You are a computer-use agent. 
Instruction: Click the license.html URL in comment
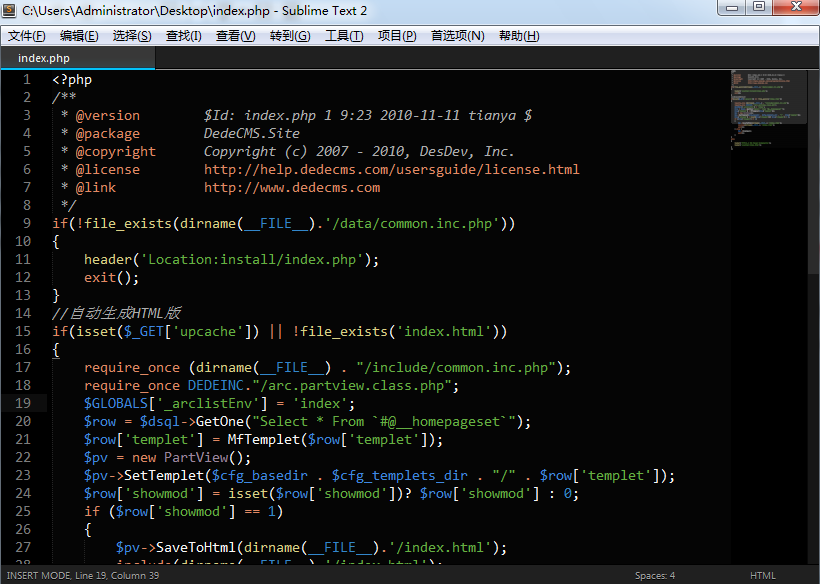(x=392, y=169)
